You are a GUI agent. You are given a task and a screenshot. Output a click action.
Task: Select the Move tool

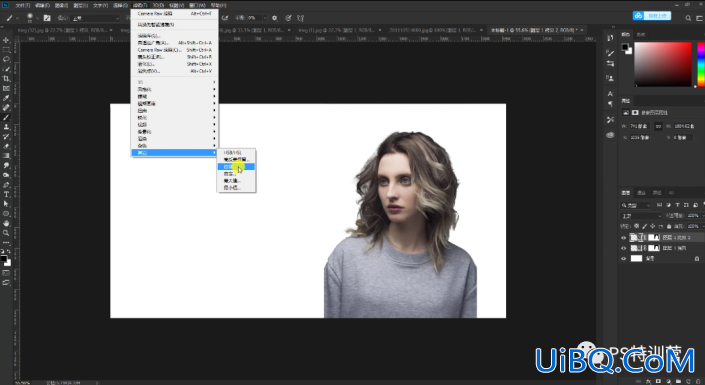[6, 40]
